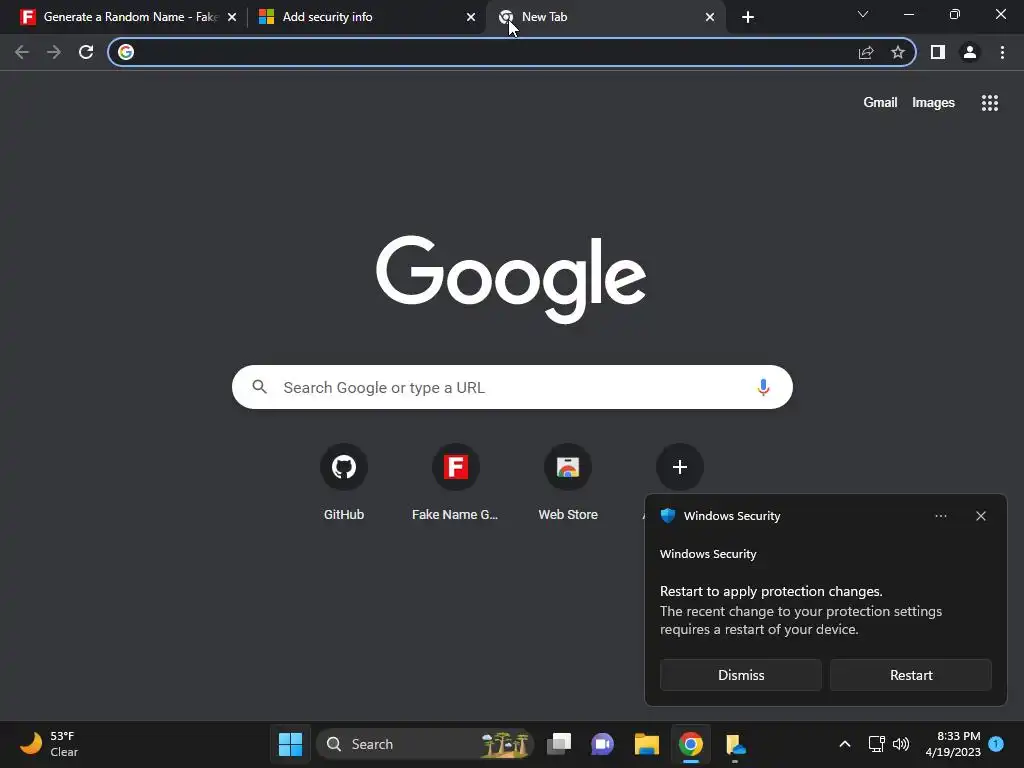Click the share page icon in the address bar
1024x768 pixels.
pos(866,52)
